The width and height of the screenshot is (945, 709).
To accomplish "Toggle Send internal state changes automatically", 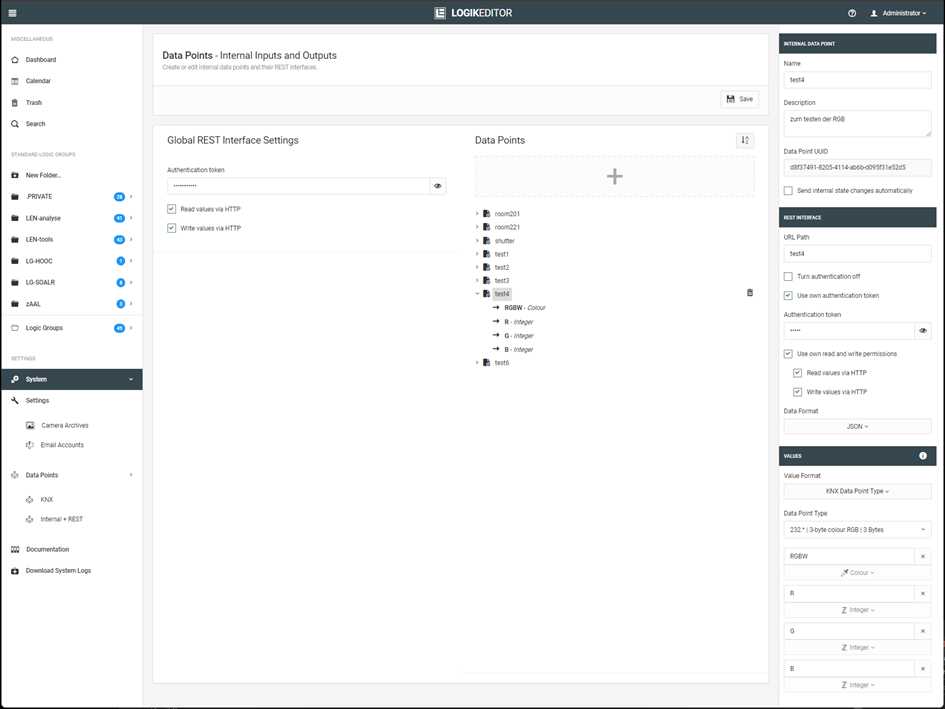I will 788,190.
